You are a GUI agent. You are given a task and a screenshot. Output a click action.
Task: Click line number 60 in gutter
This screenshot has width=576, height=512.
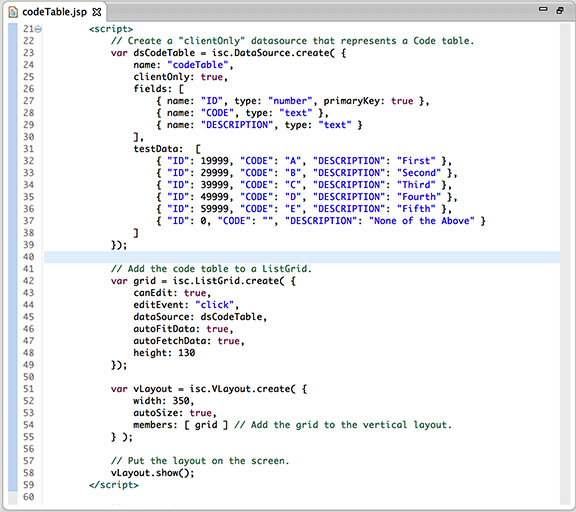pos(29,497)
